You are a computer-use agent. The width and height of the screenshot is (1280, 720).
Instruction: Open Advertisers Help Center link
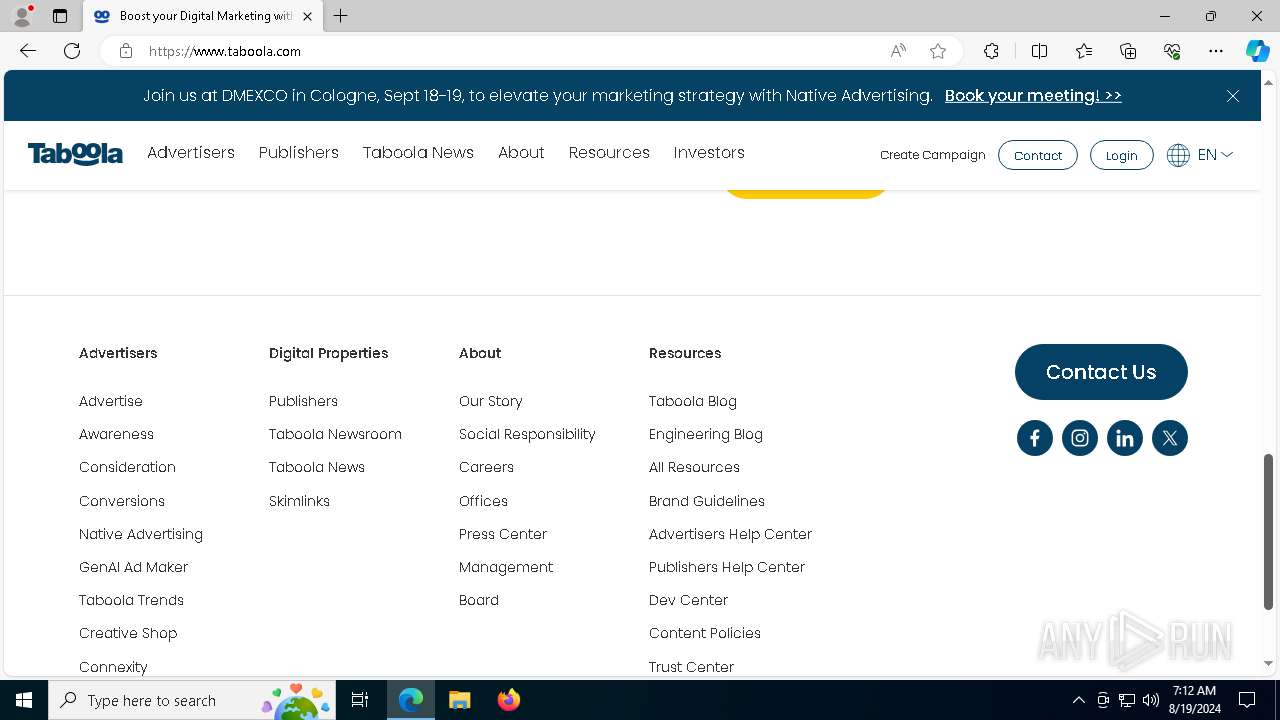(730, 534)
